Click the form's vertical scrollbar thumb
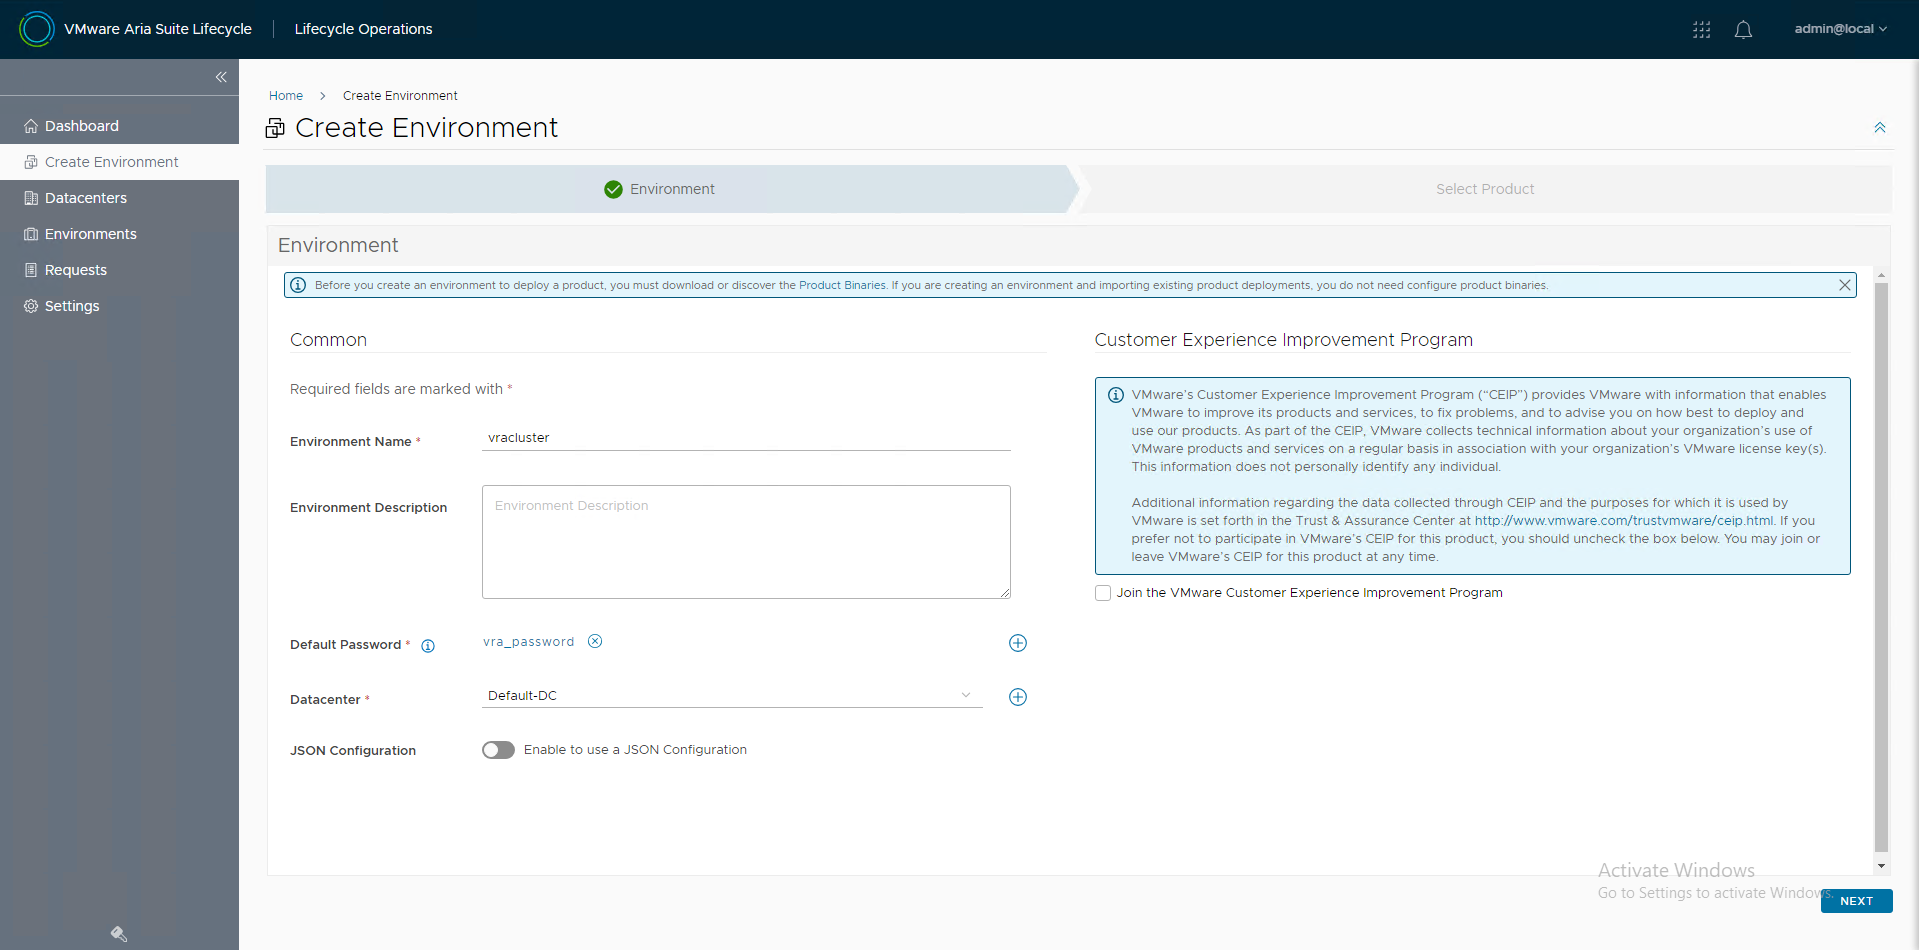This screenshot has height=950, width=1919. (1881, 565)
